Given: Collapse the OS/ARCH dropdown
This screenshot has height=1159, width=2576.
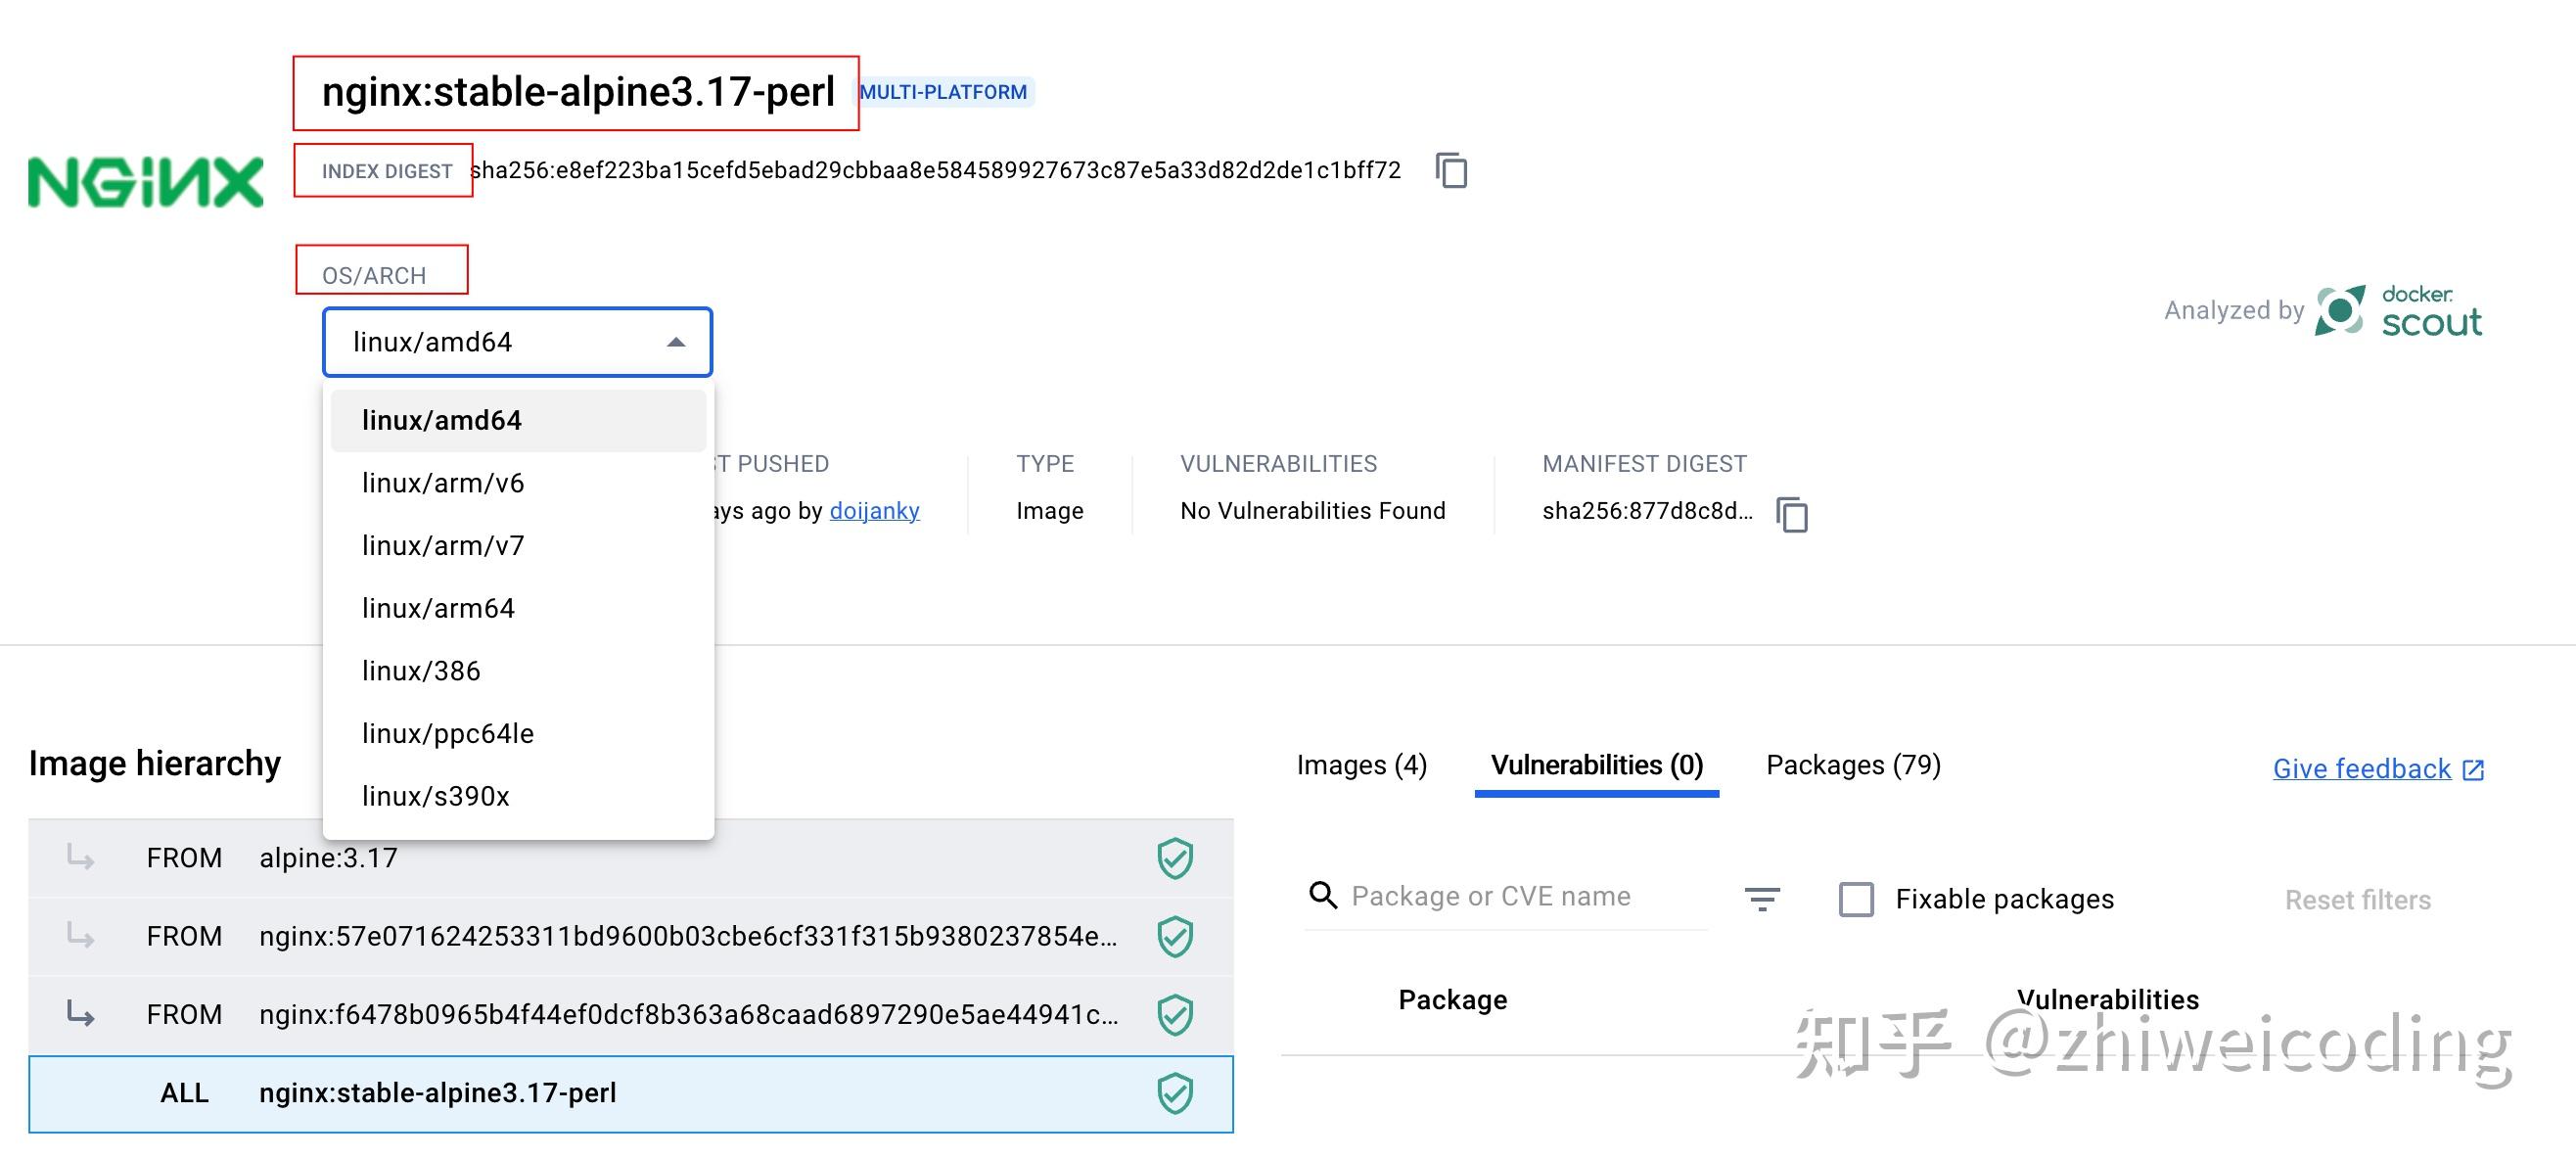Looking at the screenshot, I should coord(676,341).
